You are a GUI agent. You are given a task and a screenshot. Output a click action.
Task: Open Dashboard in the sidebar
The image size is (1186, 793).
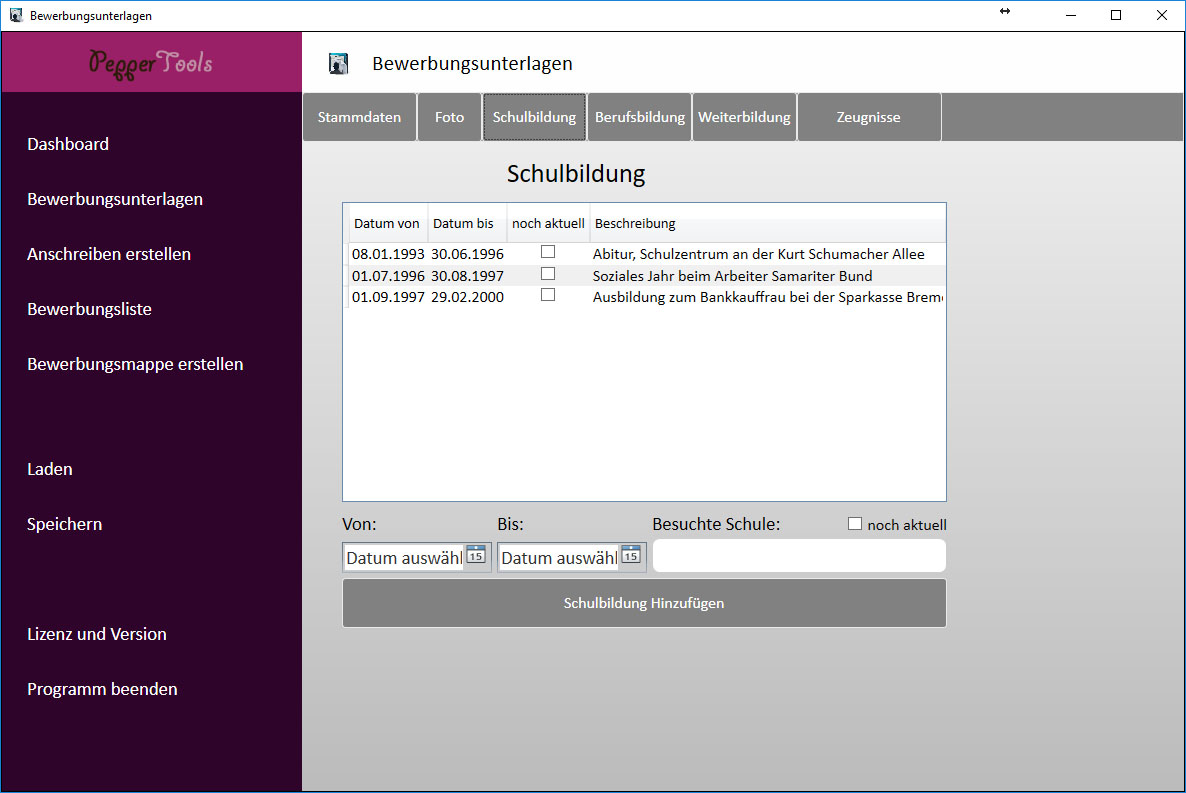[x=68, y=144]
